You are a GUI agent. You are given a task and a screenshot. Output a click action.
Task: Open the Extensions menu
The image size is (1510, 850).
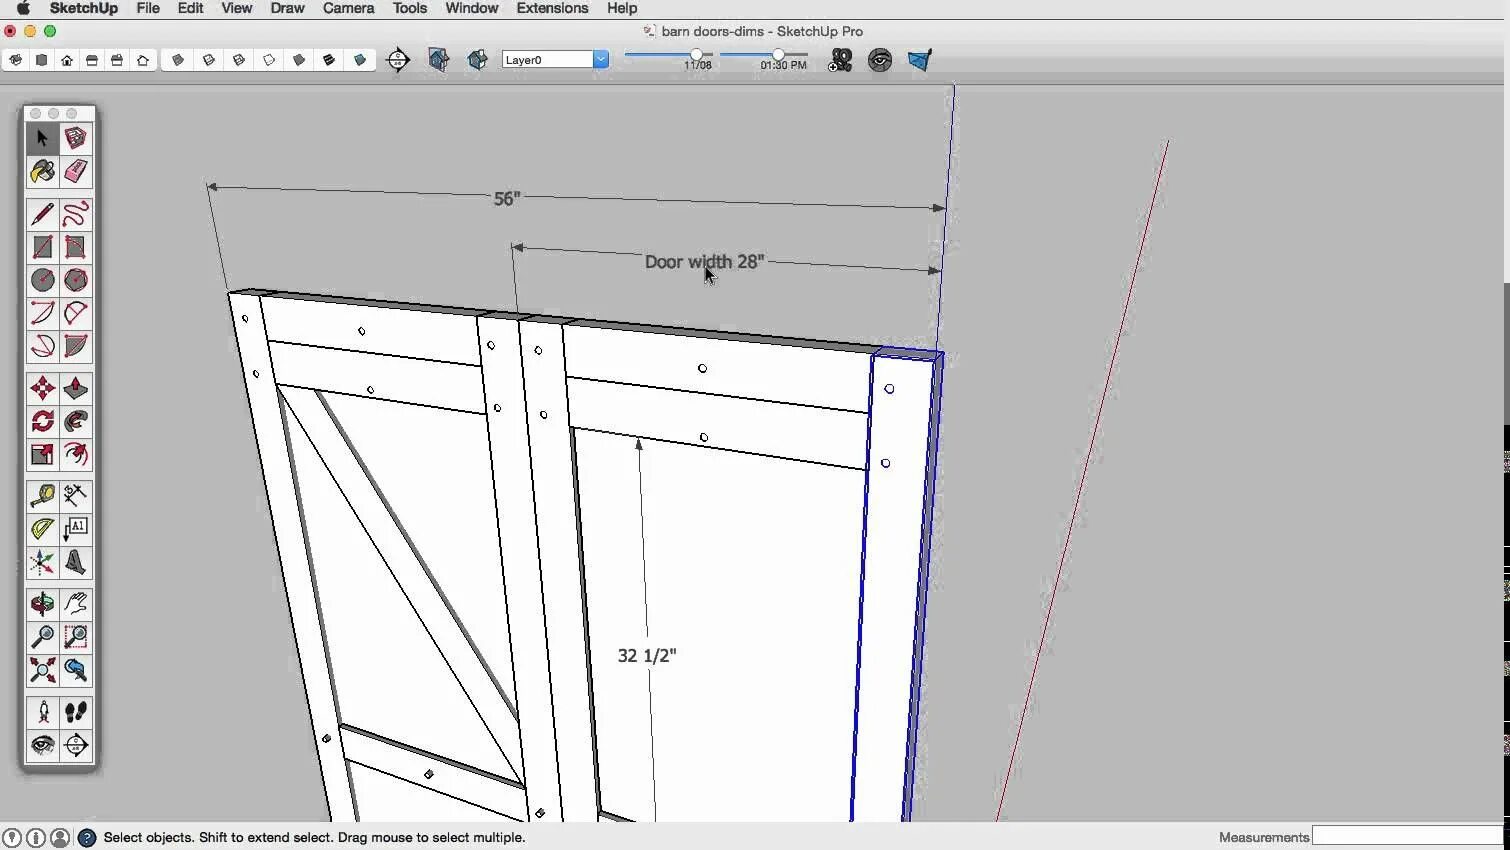tap(552, 8)
